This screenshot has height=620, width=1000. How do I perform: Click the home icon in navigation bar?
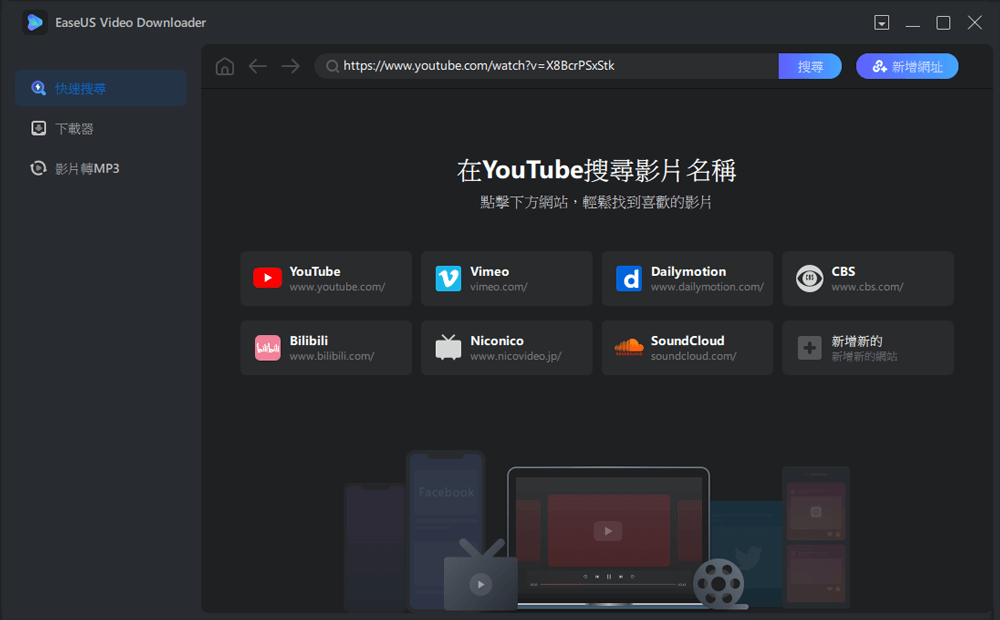click(x=225, y=66)
